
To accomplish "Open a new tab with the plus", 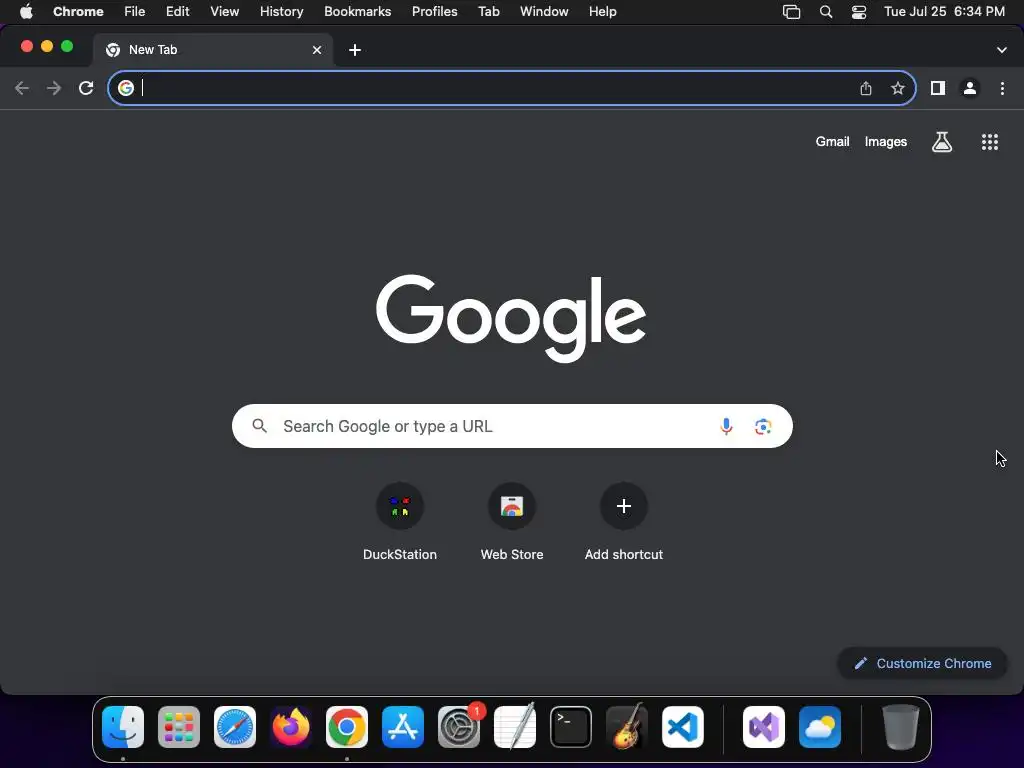I will click(x=355, y=50).
